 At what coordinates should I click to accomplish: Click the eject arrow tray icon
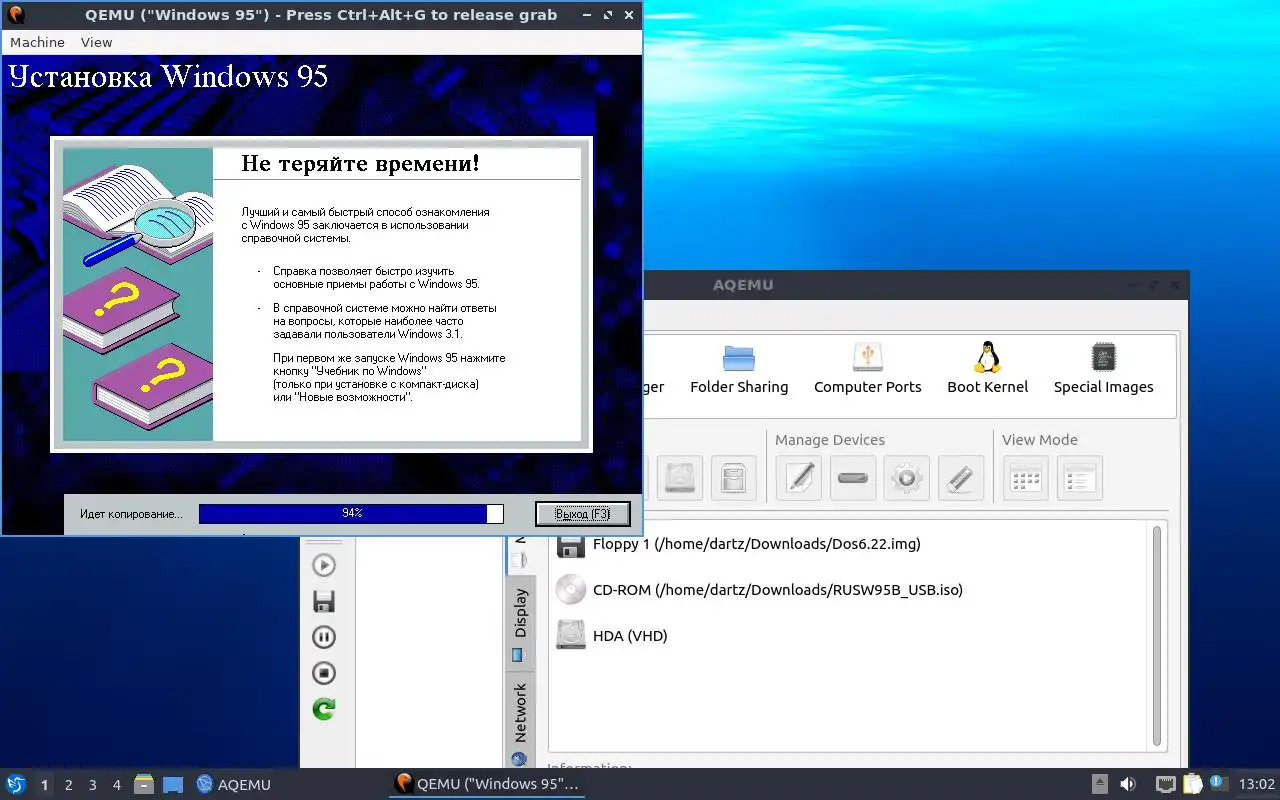click(1099, 785)
